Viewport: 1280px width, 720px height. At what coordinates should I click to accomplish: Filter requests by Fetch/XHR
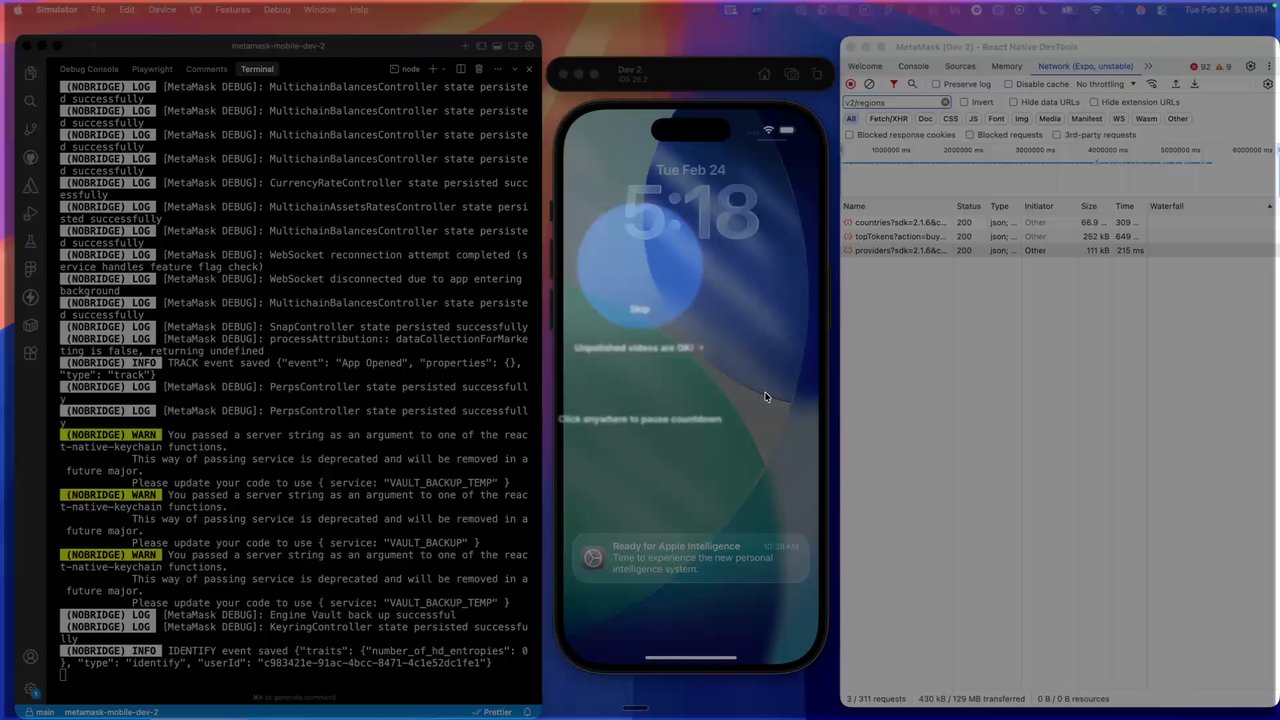pyautogui.click(x=888, y=119)
